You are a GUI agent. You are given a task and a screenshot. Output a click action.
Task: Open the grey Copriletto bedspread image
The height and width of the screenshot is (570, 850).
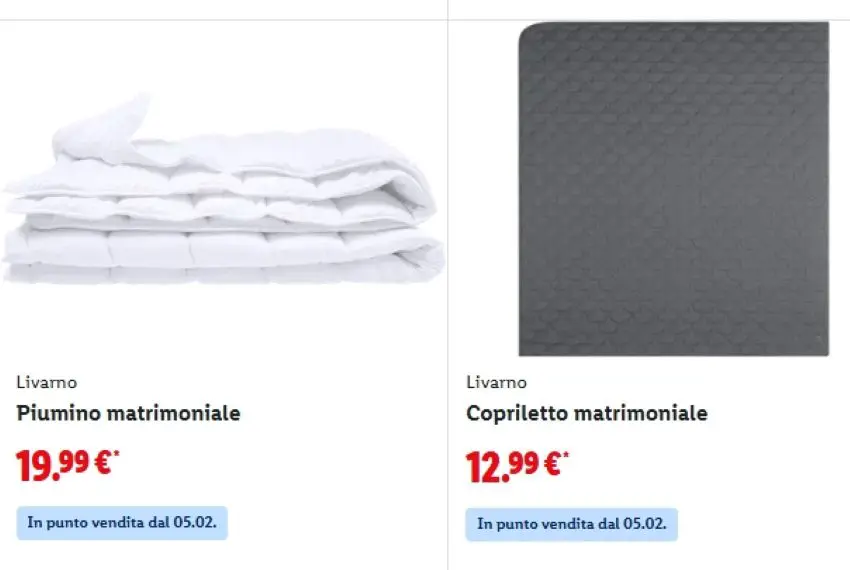673,190
